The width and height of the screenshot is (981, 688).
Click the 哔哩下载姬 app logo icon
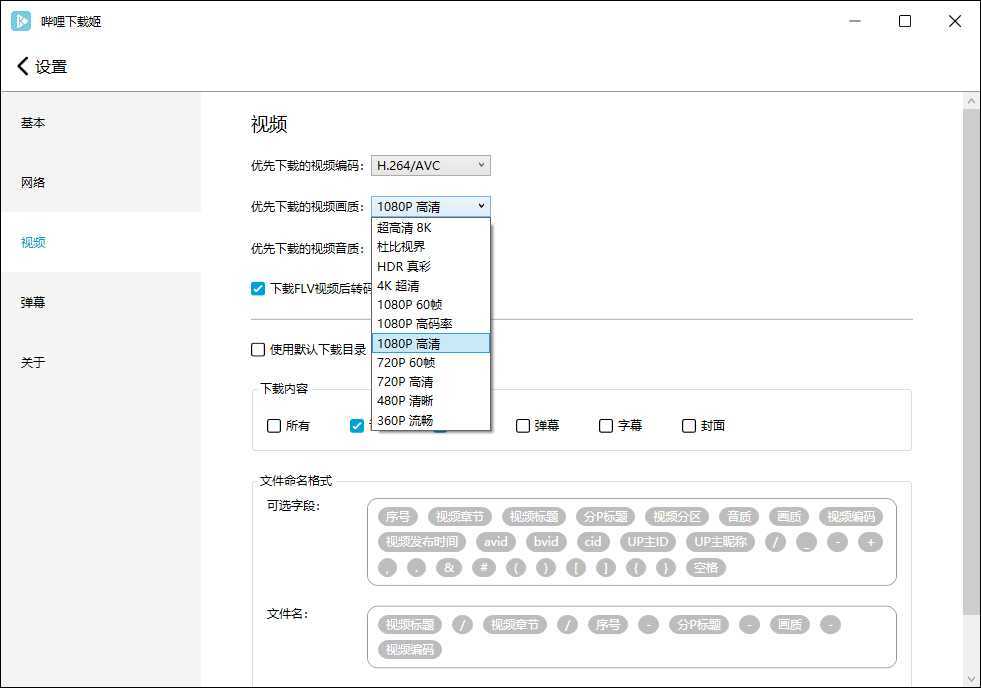coord(21,20)
